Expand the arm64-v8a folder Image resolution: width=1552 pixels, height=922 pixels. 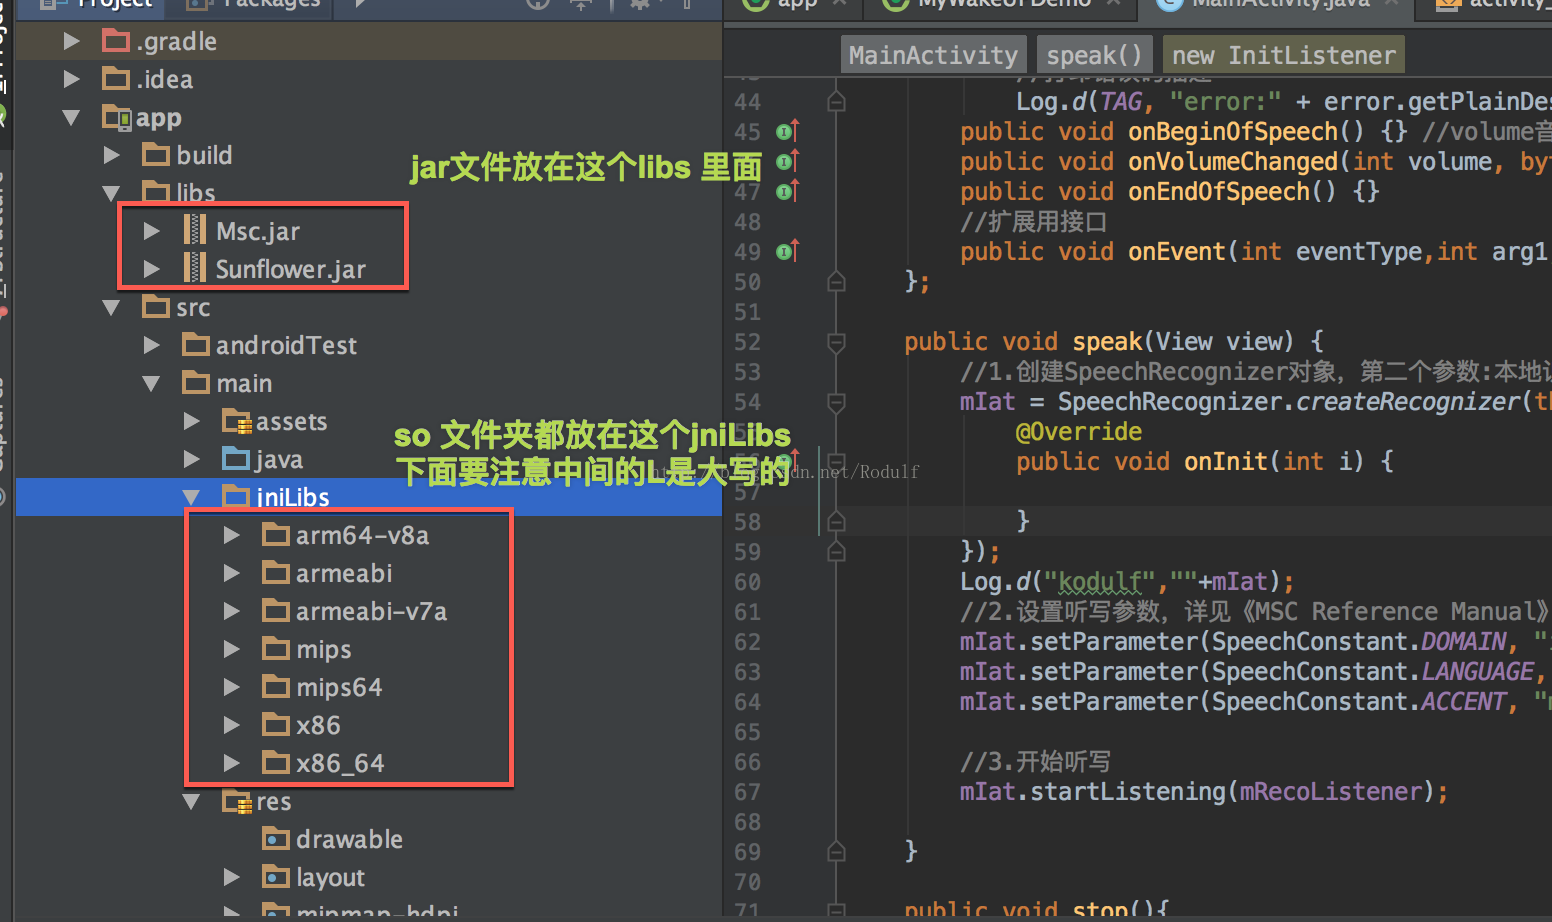pyautogui.click(x=231, y=535)
